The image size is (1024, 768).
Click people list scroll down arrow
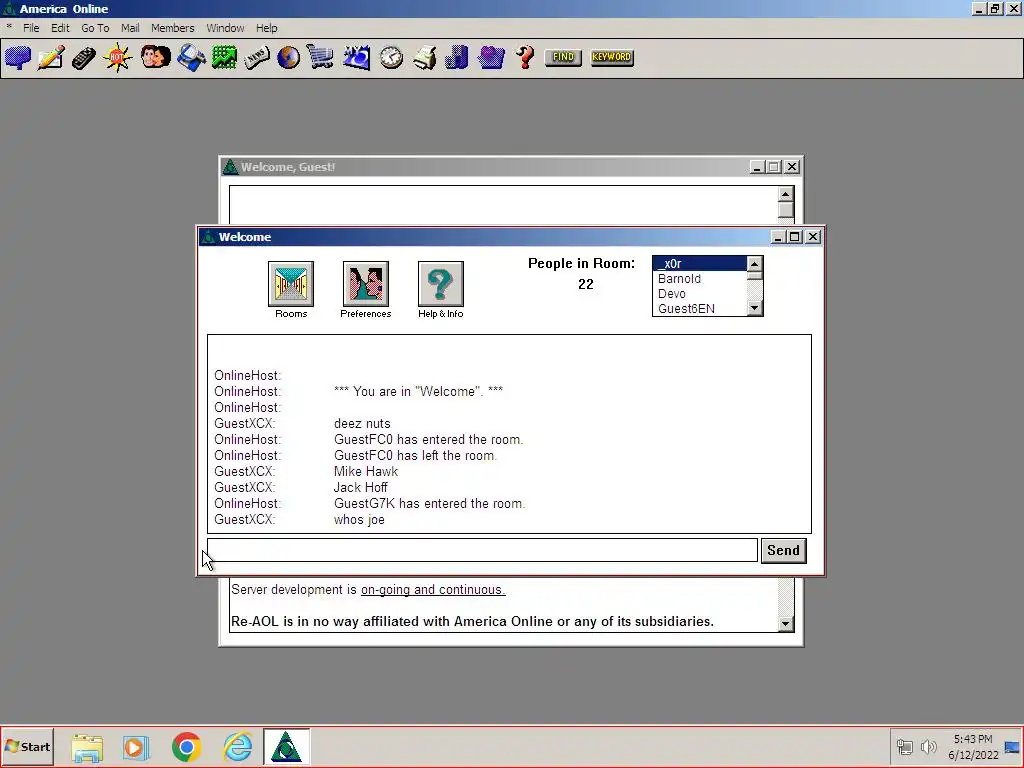(x=754, y=308)
